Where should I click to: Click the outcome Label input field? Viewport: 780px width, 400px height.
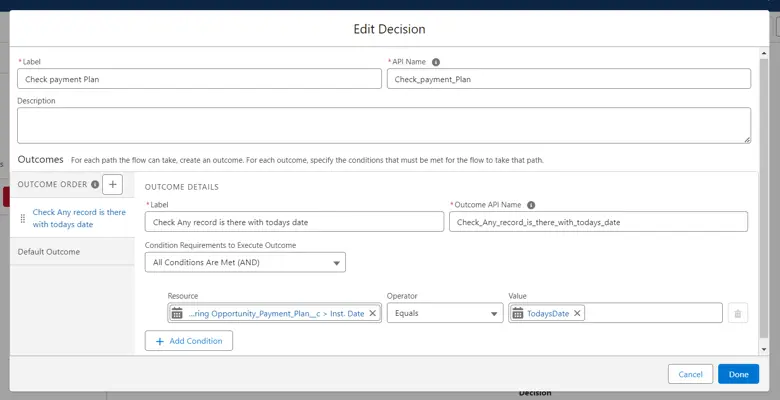click(x=294, y=222)
